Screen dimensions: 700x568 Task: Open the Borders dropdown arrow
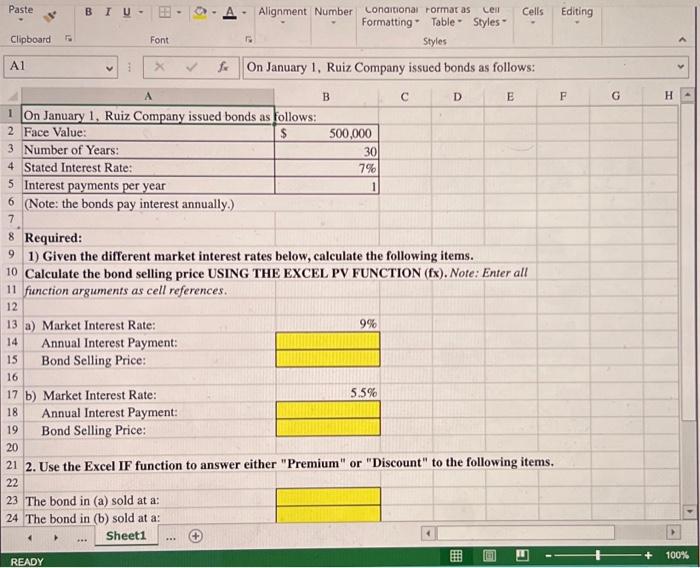(178, 13)
